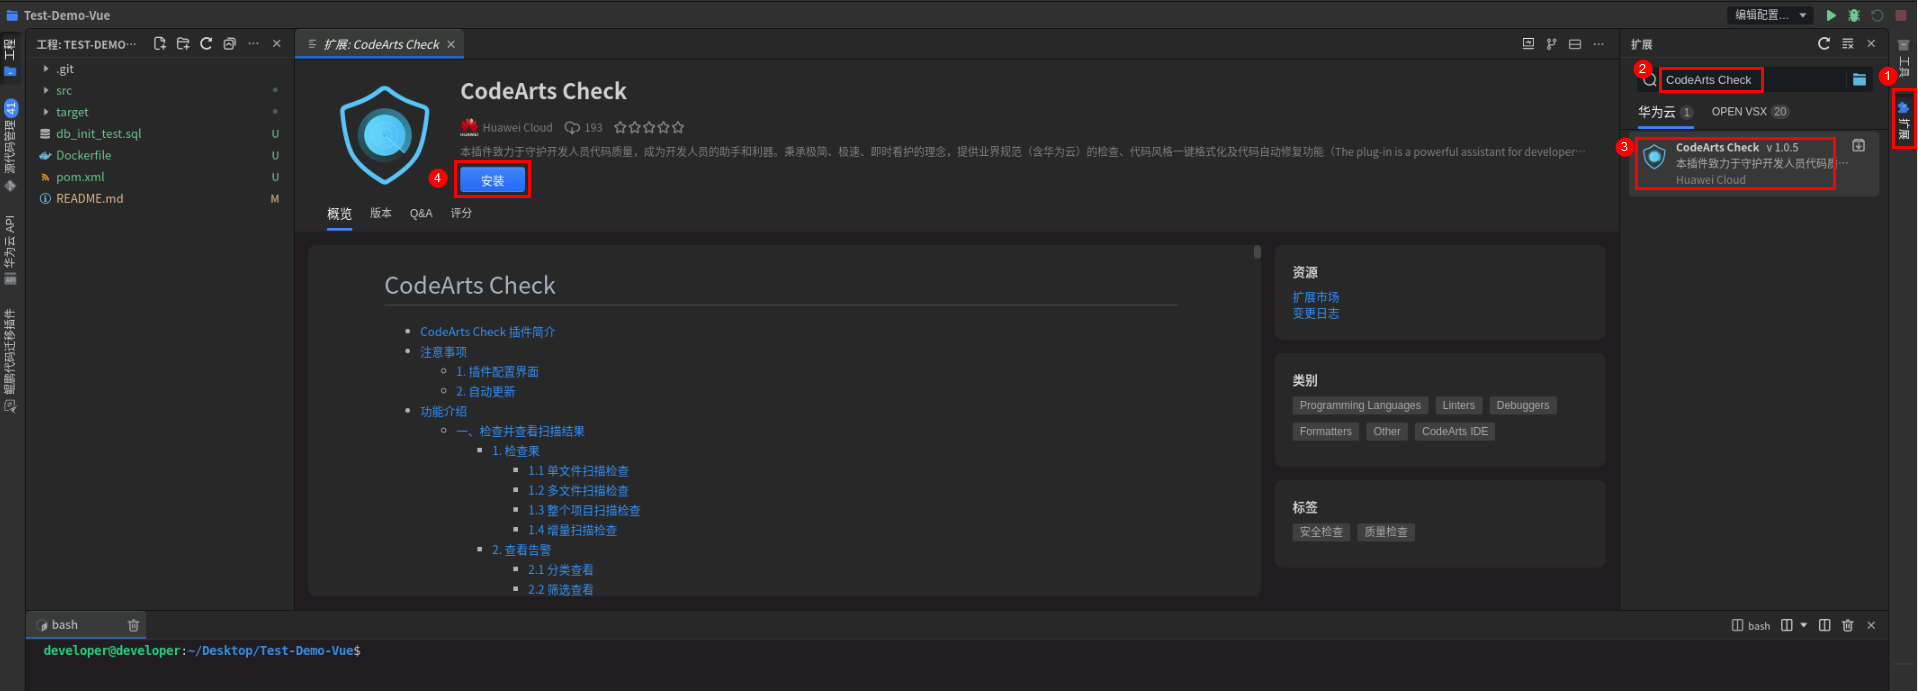The image size is (1918, 691).
Task: Create a new file in project panel
Action: point(159,44)
